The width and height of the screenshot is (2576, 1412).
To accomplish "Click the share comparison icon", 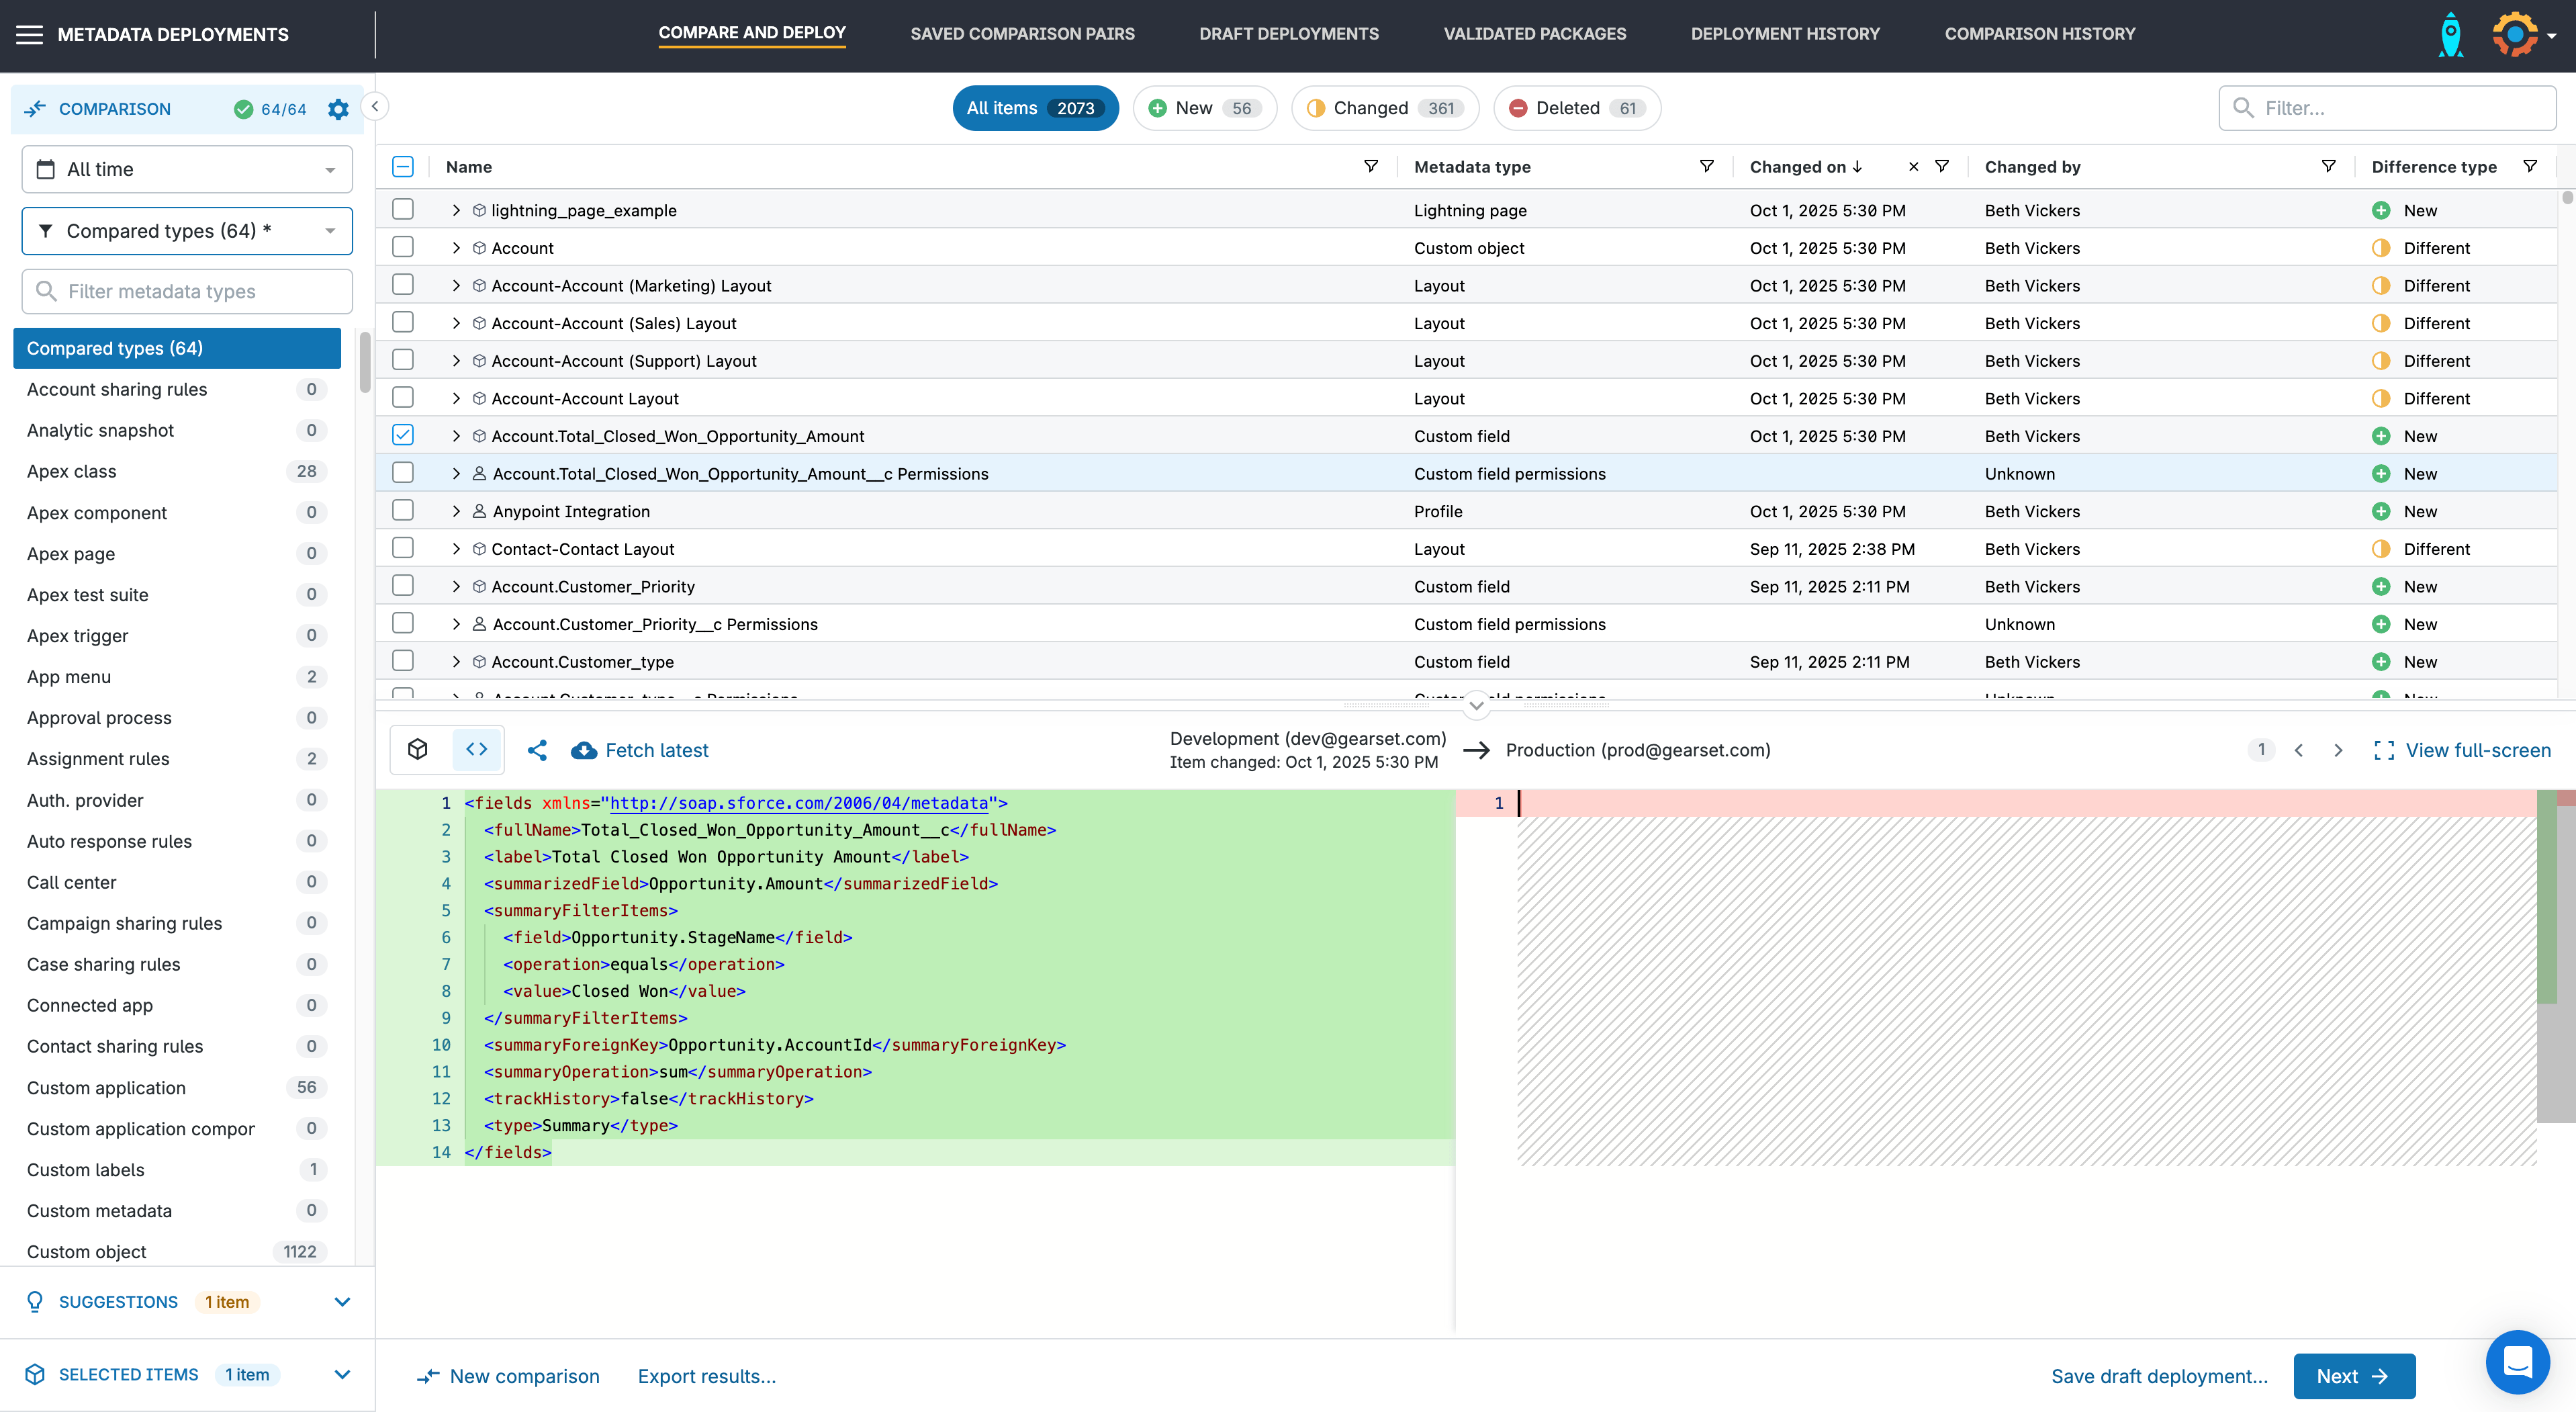I will pos(537,750).
